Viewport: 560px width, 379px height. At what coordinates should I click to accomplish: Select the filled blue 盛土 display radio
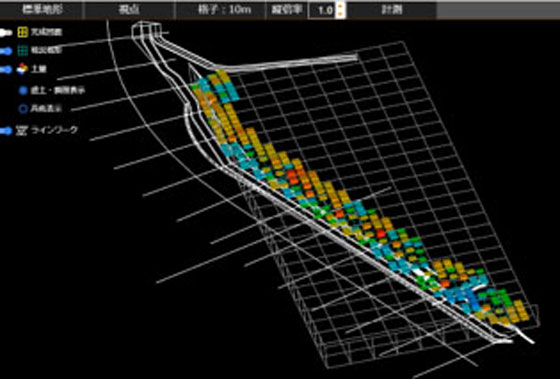pos(23,90)
